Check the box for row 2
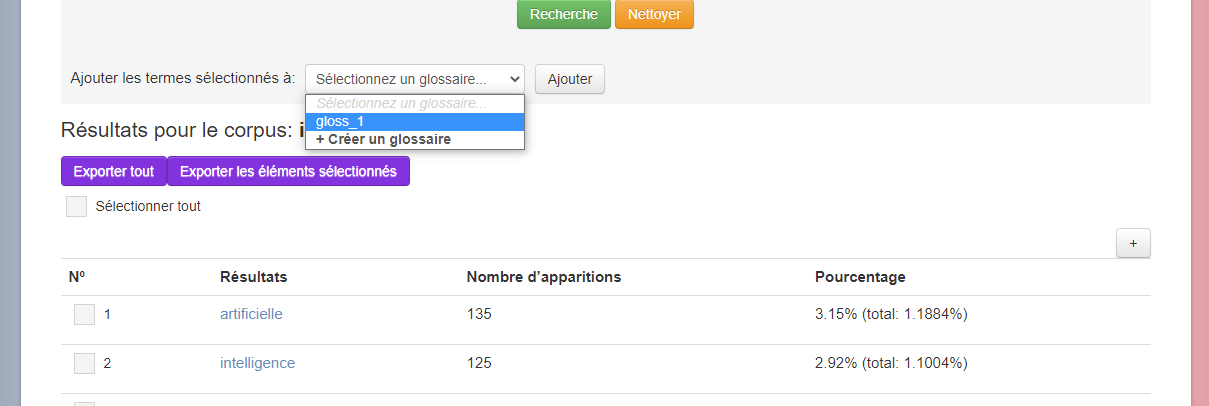The image size is (1209, 406). 84,364
